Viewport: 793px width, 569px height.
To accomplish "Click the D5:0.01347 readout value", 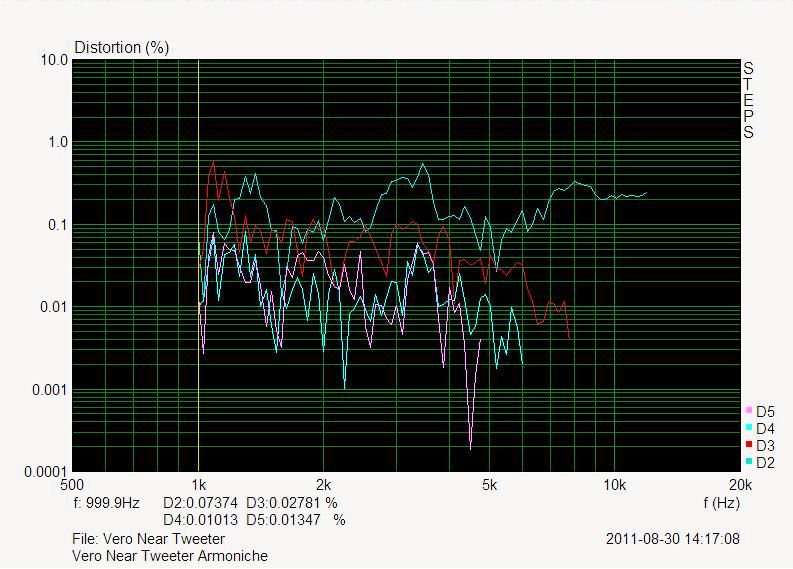I will pyautogui.click(x=283, y=520).
